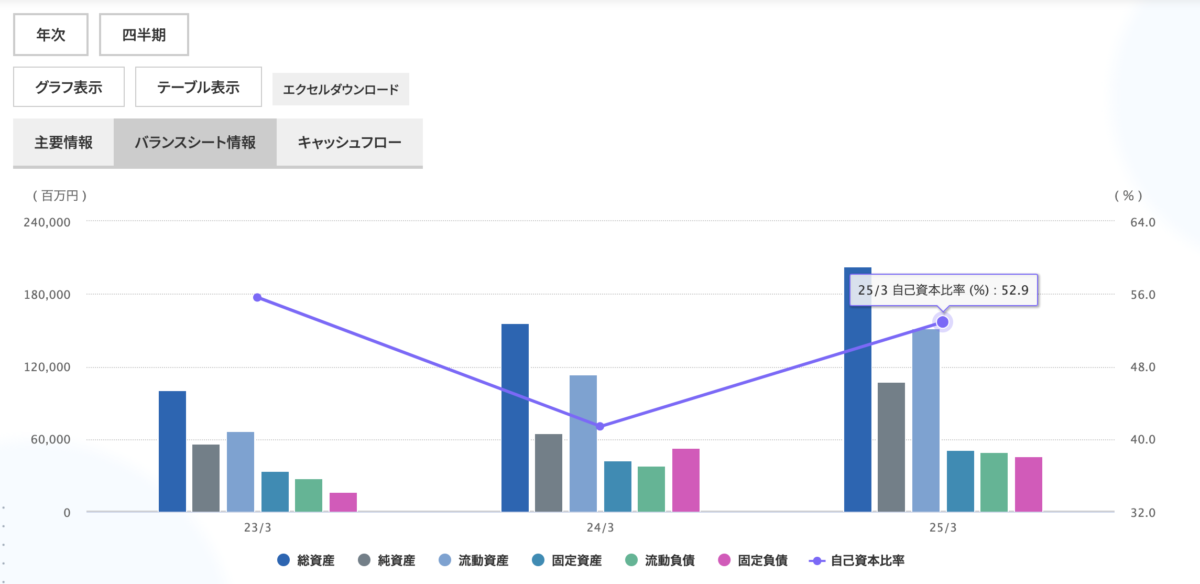Click the 60,000 left axis value

tap(50, 440)
